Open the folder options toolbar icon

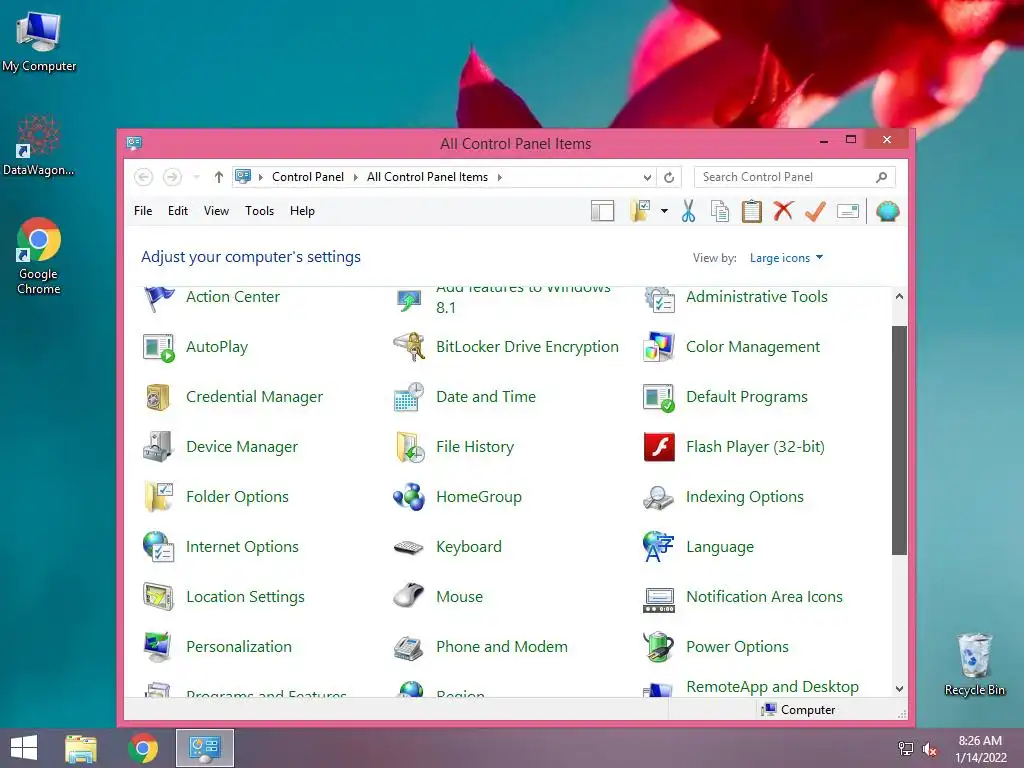click(x=640, y=211)
